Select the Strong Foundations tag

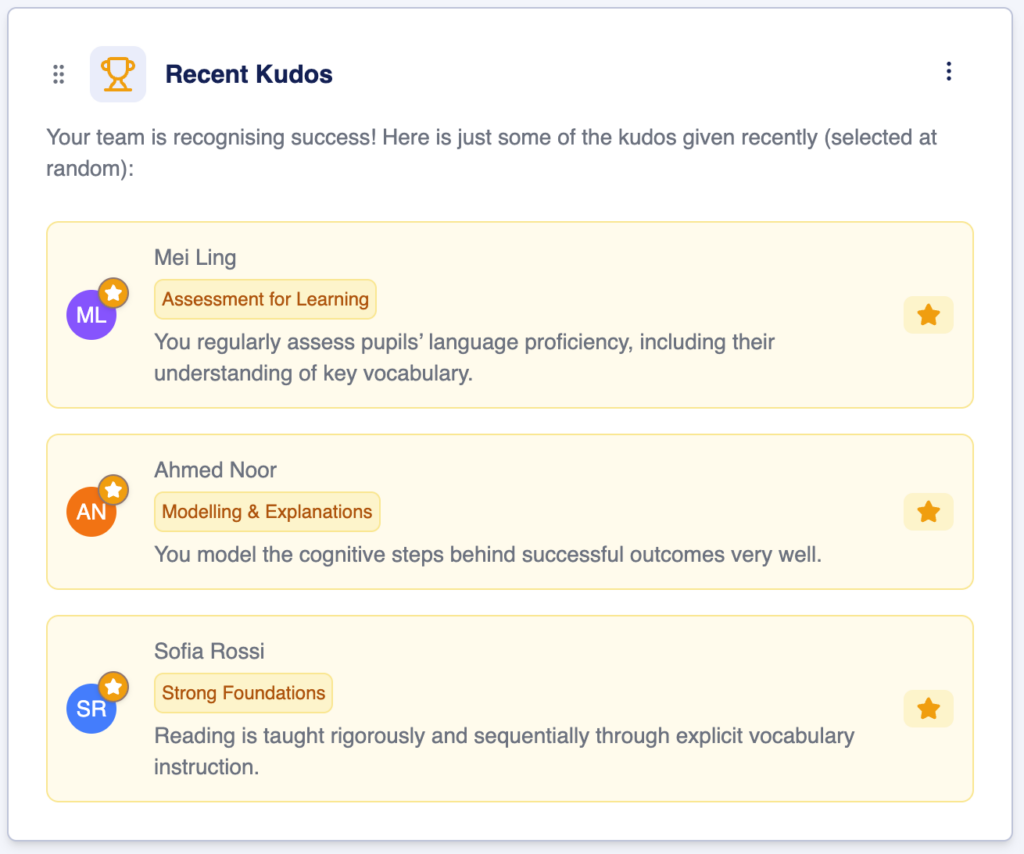click(x=243, y=693)
